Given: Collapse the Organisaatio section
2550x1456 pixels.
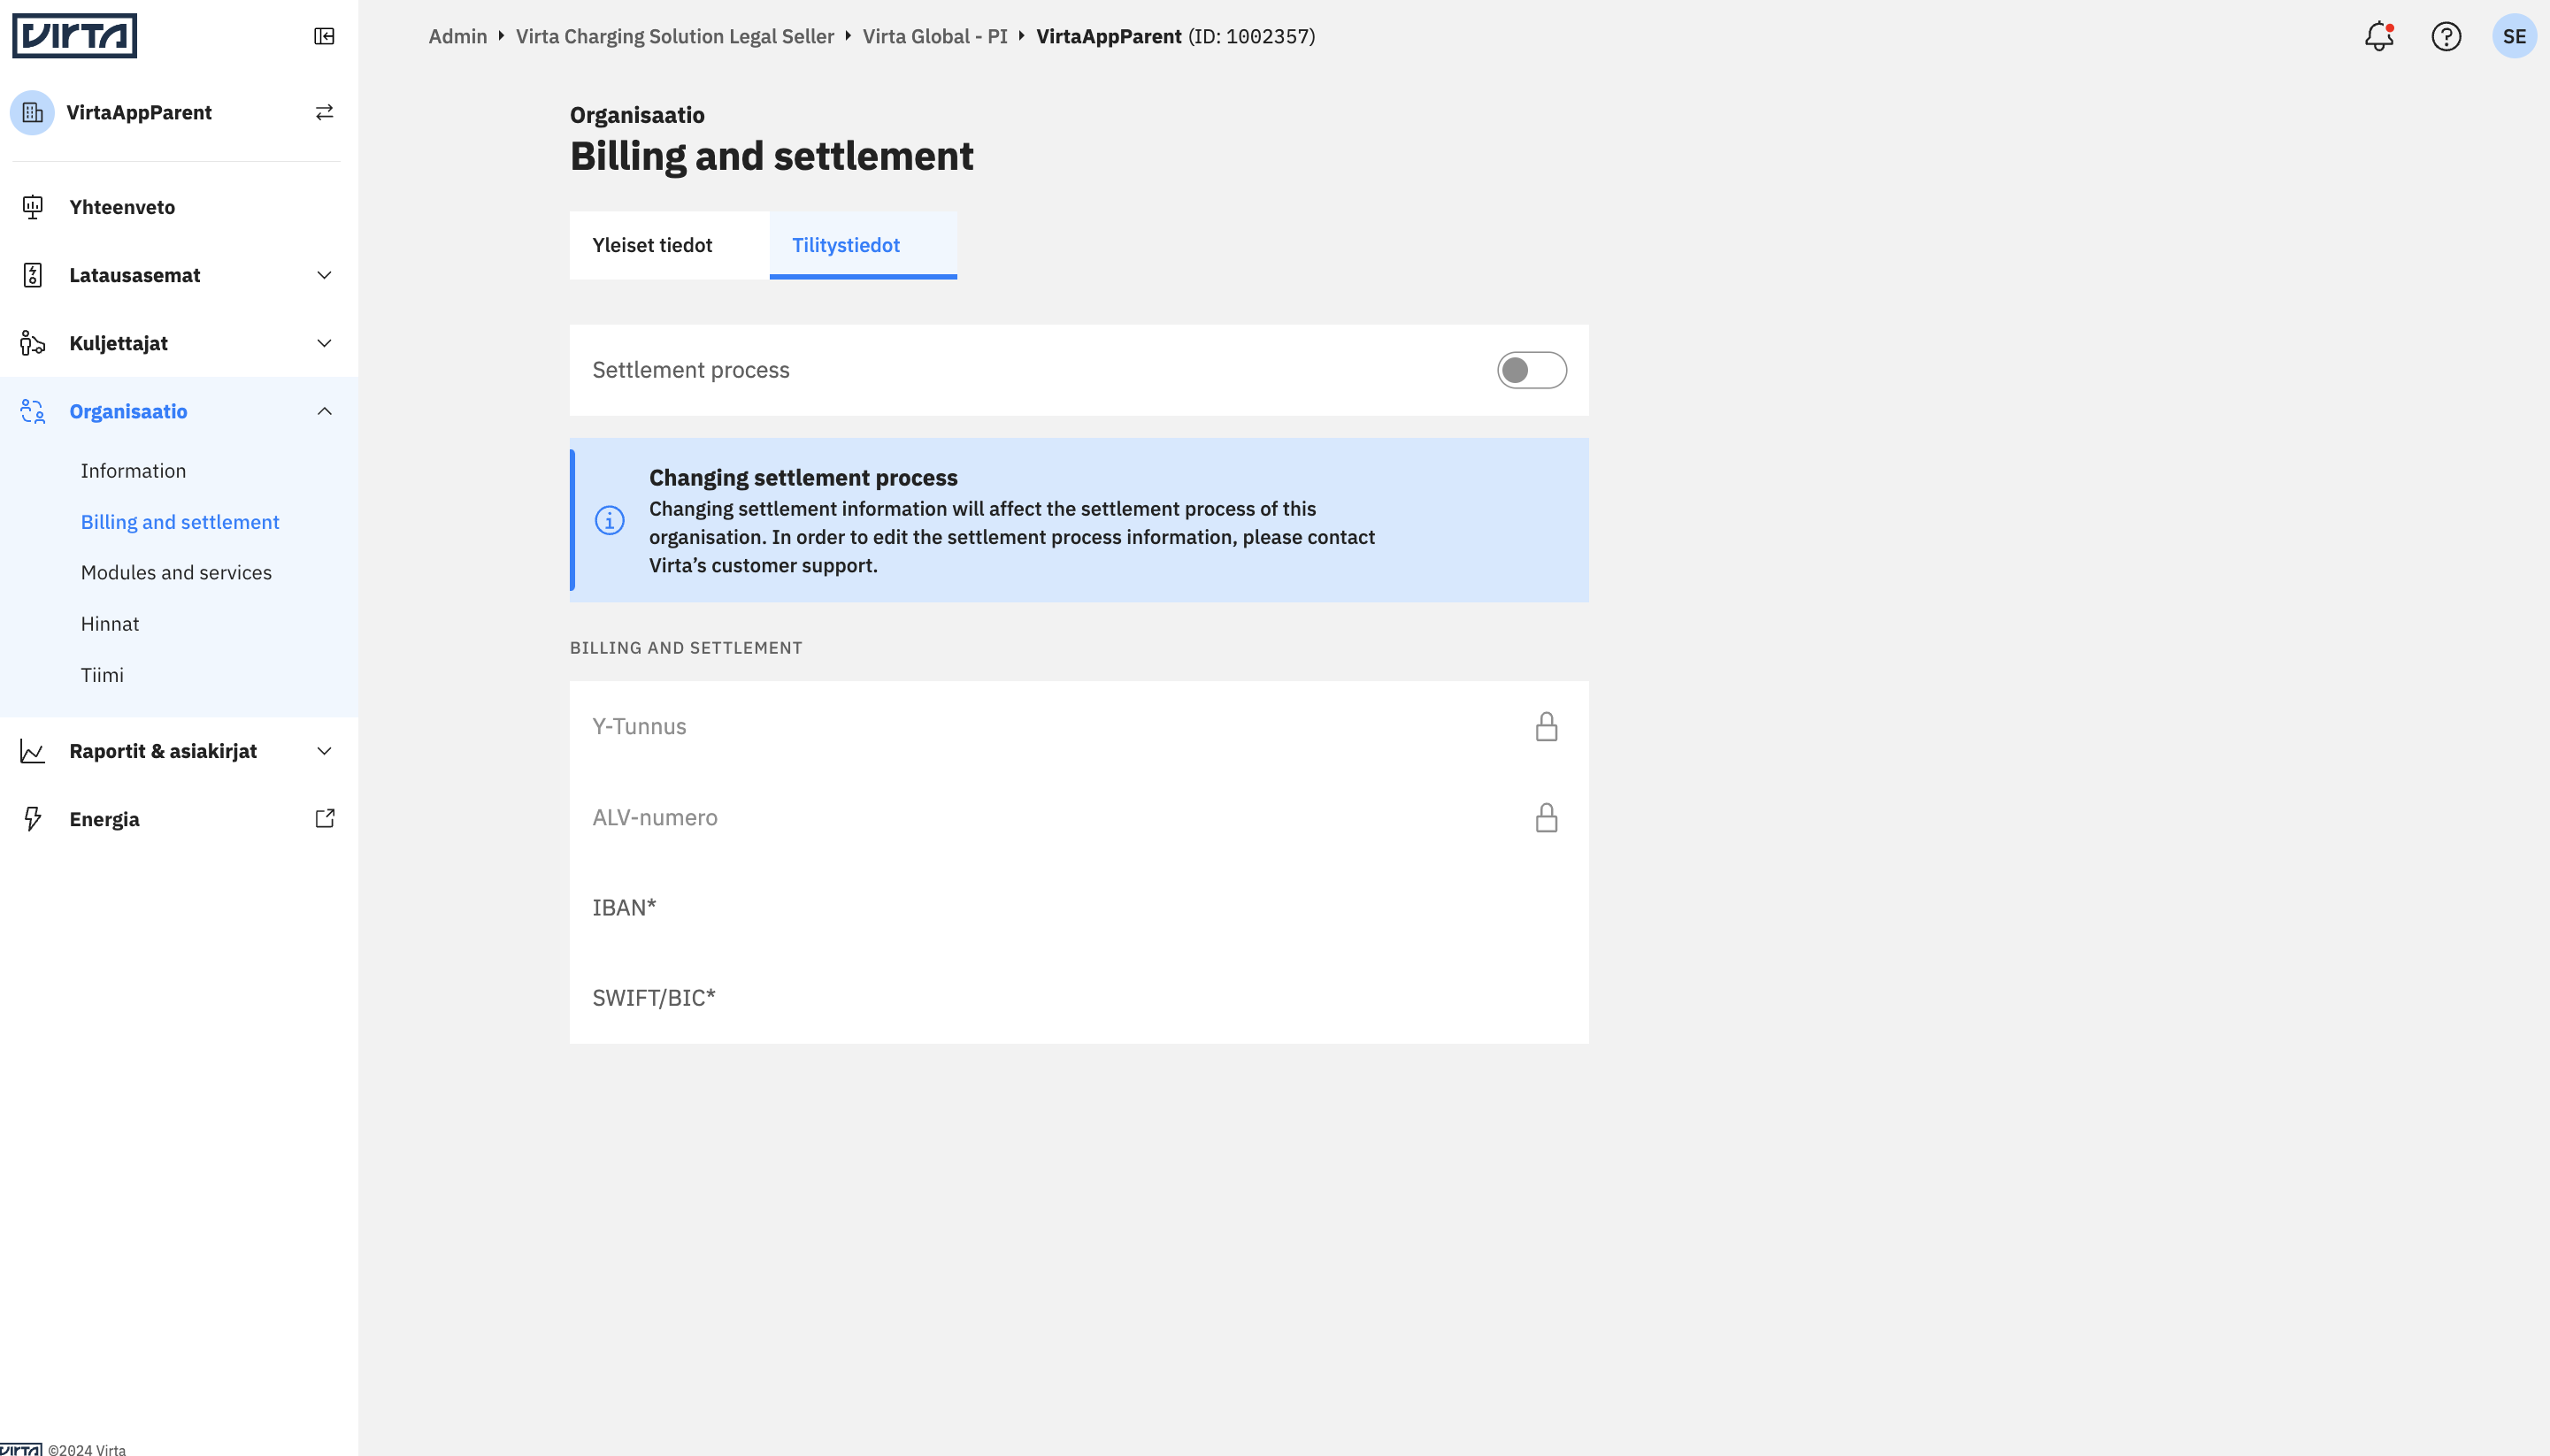Looking at the screenshot, I should (x=179, y=411).
